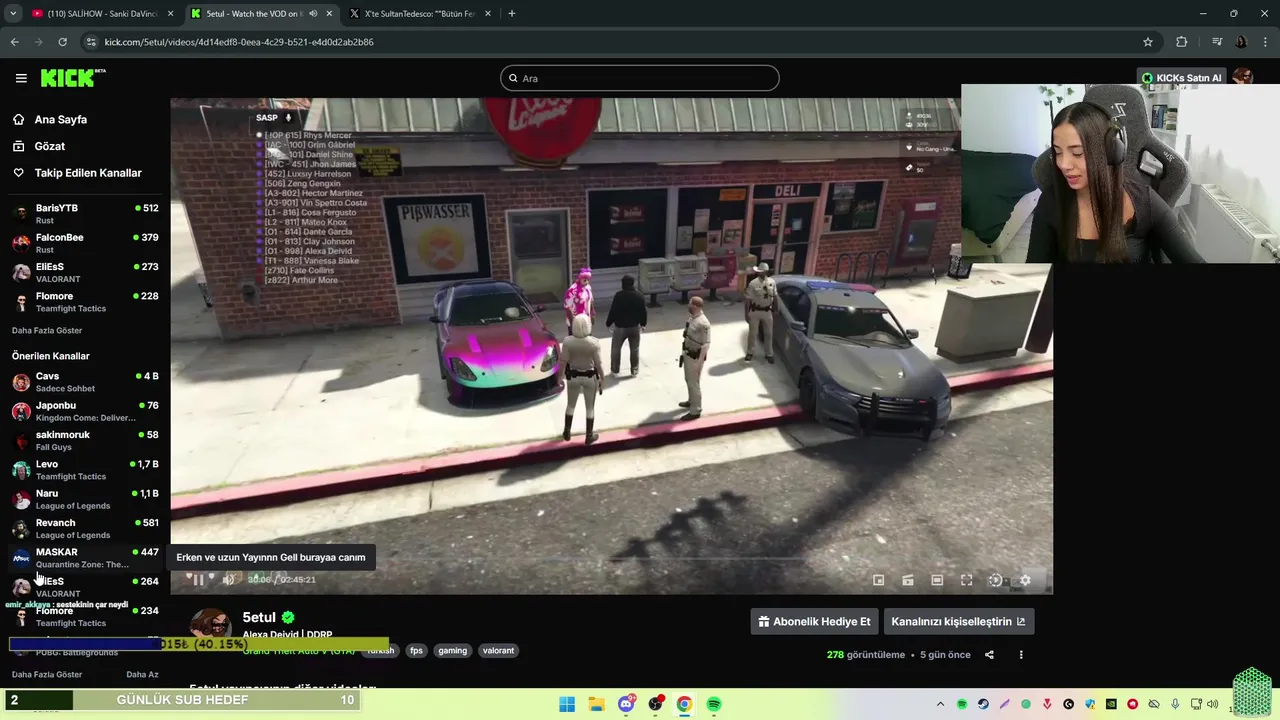This screenshot has height=720, width=1280.
Task: Close the SultanTedesco X tab
Action: [x=487, y=14]
